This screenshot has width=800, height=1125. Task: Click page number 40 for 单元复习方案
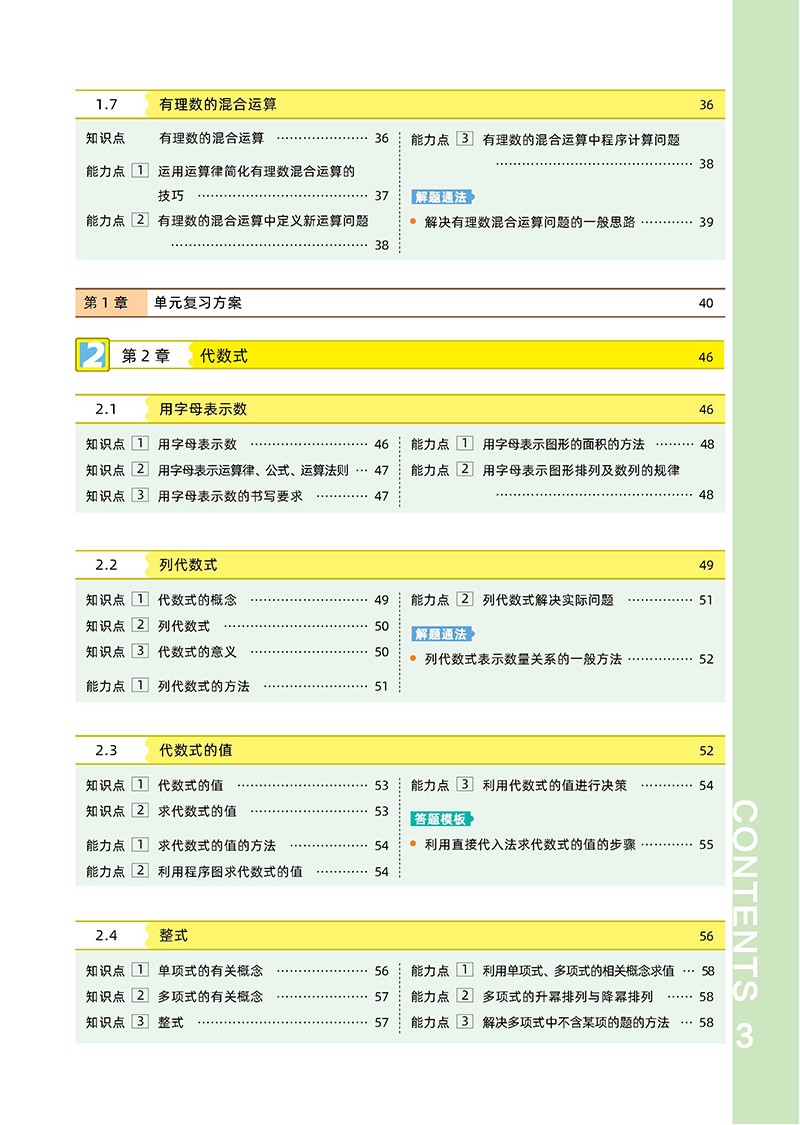coord(706,304)
